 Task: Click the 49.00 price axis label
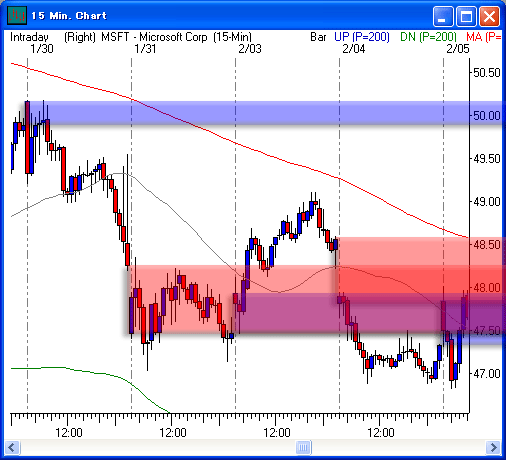pyautogui.click(x=487, y=202)
